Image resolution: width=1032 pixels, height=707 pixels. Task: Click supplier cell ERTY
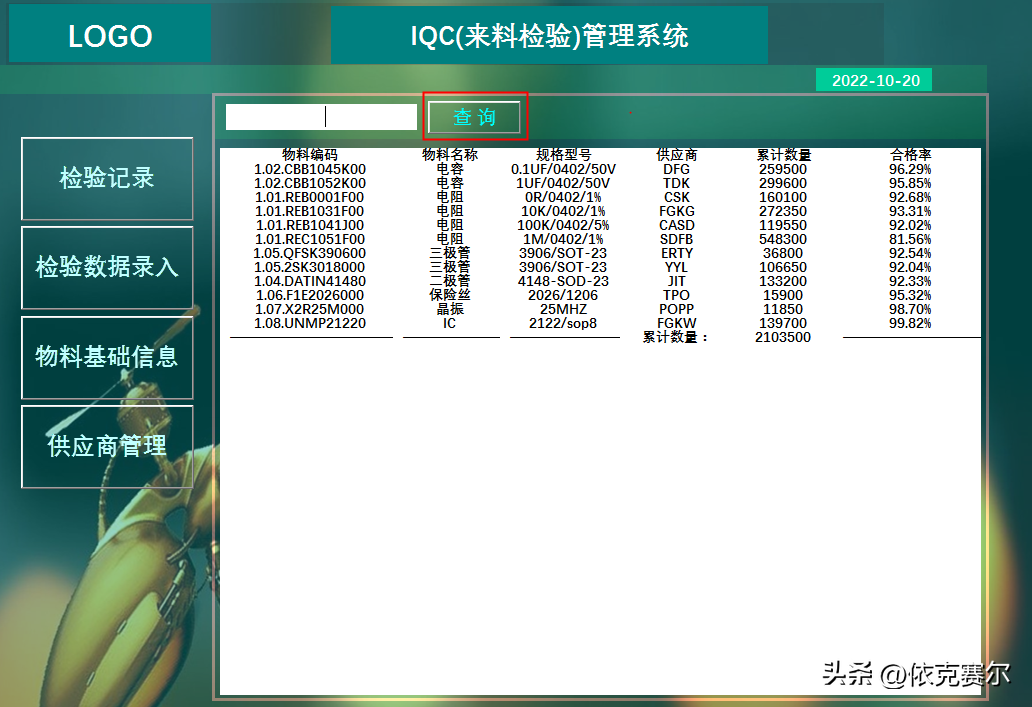click(x=677, y=253)
